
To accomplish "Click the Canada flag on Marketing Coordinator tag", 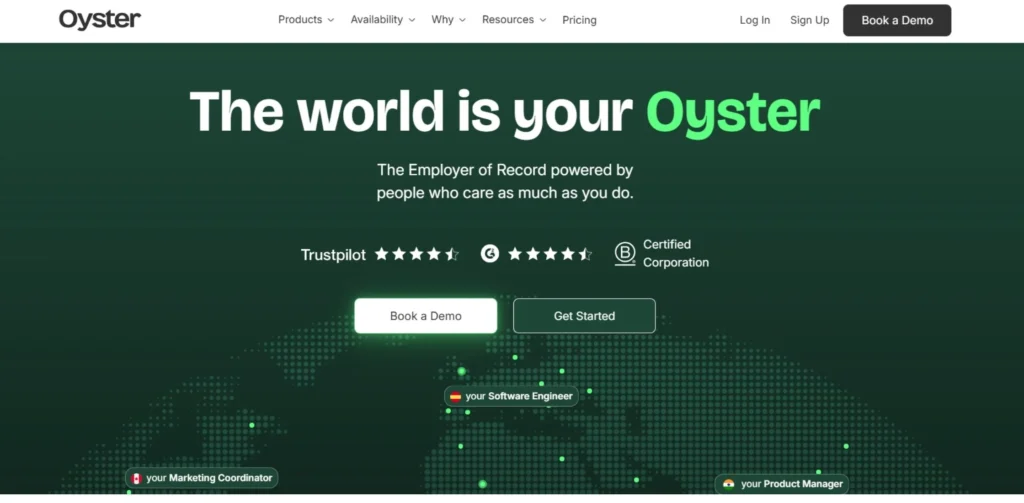I will 136,478.
